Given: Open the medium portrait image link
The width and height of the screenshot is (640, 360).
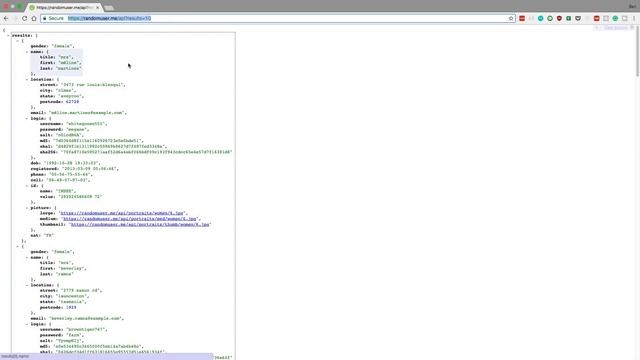Looking at the screenshot, I should point(130,219).
